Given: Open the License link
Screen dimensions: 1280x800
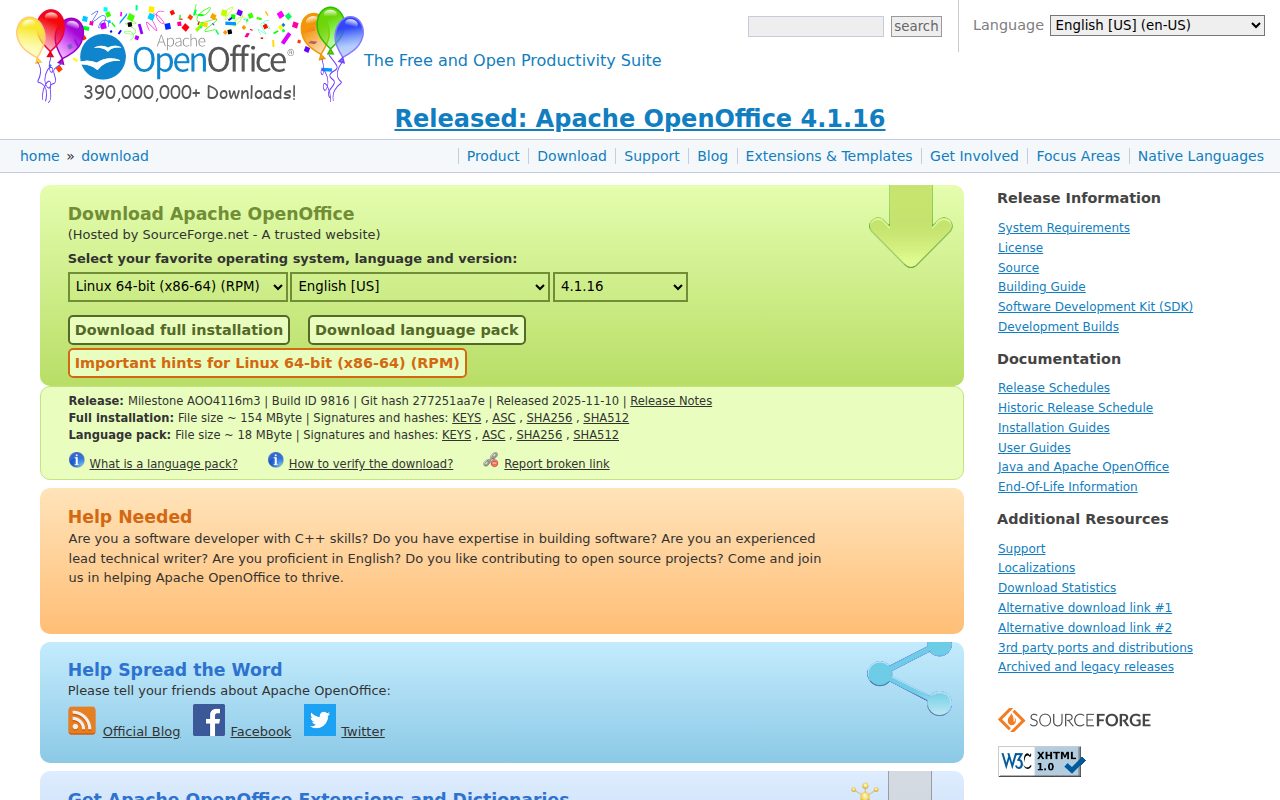Looking at the screenshot, I should coord(1020,248).
